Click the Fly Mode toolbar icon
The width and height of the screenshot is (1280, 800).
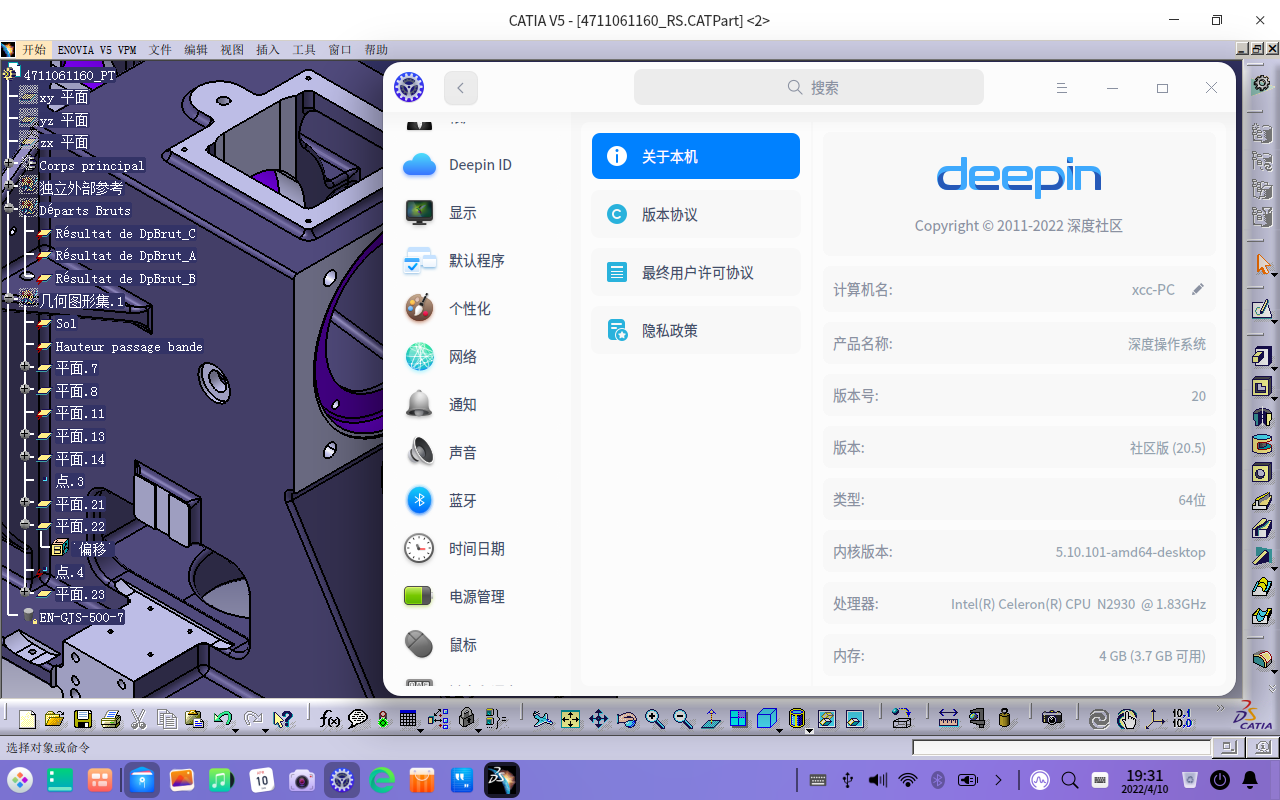coord(543,718)
